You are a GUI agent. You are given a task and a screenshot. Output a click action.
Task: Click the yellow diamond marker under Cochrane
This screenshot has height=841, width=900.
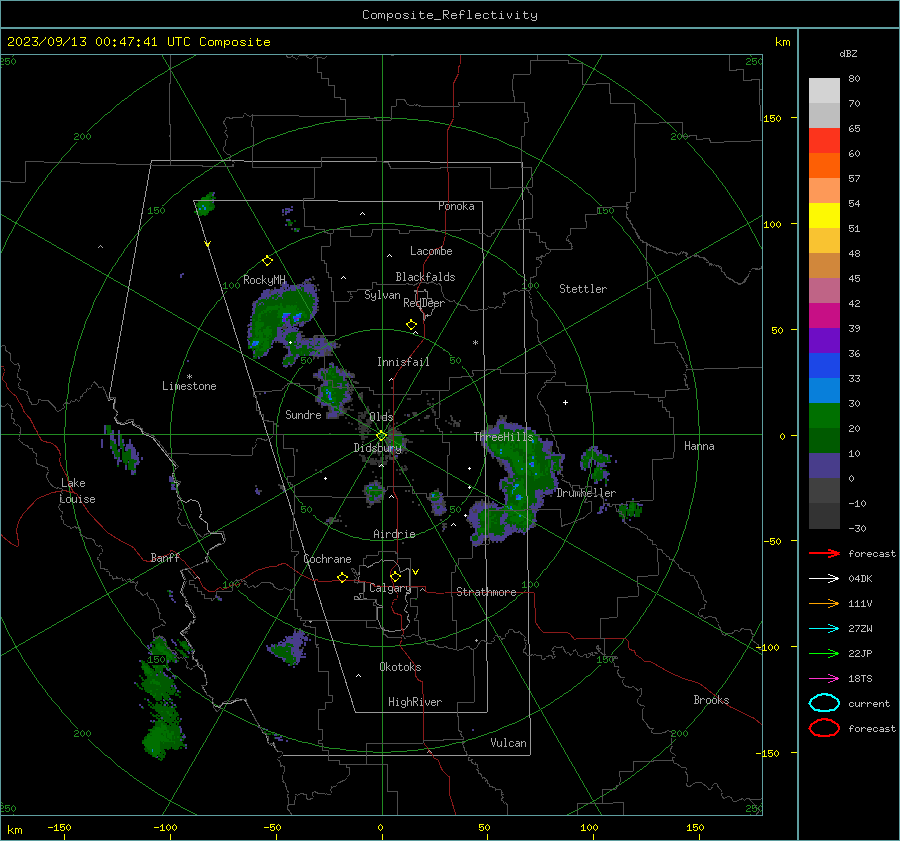(x=342, y=577)
